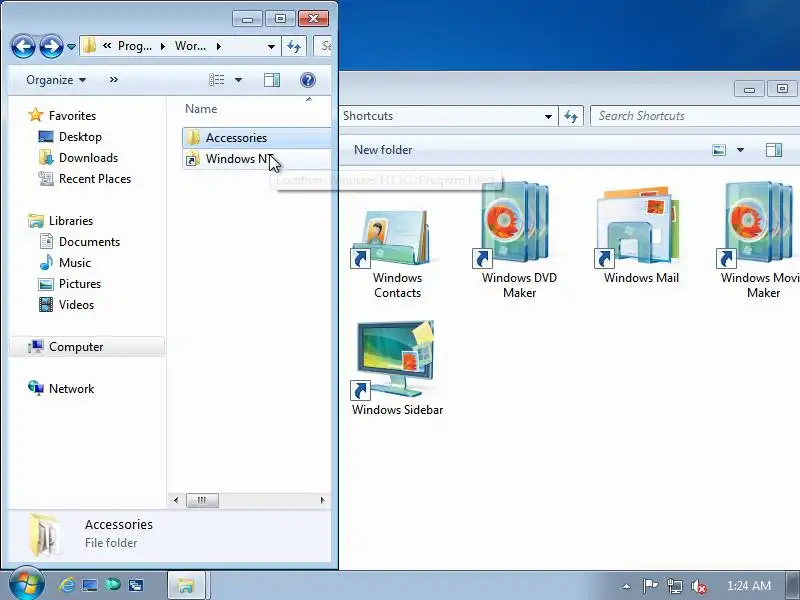This screenshot has height=600, width=800.
Task: Open Desktop in the navigation pane
Action: [70, 137]
